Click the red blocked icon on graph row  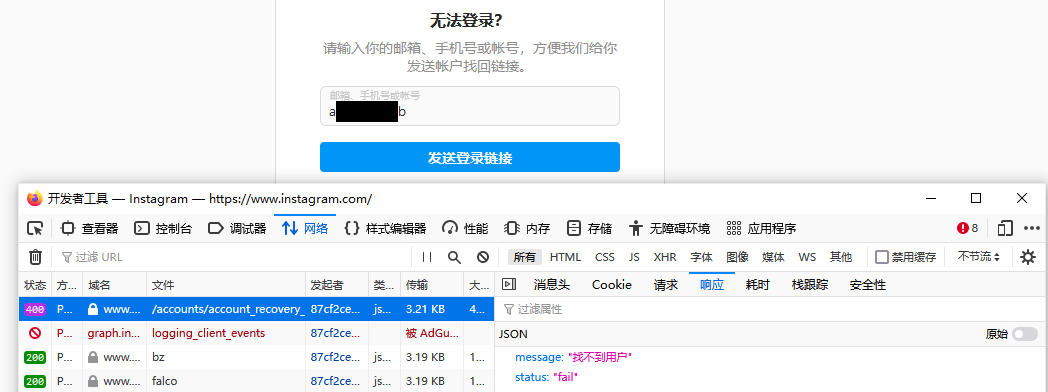tap(35, 333)
